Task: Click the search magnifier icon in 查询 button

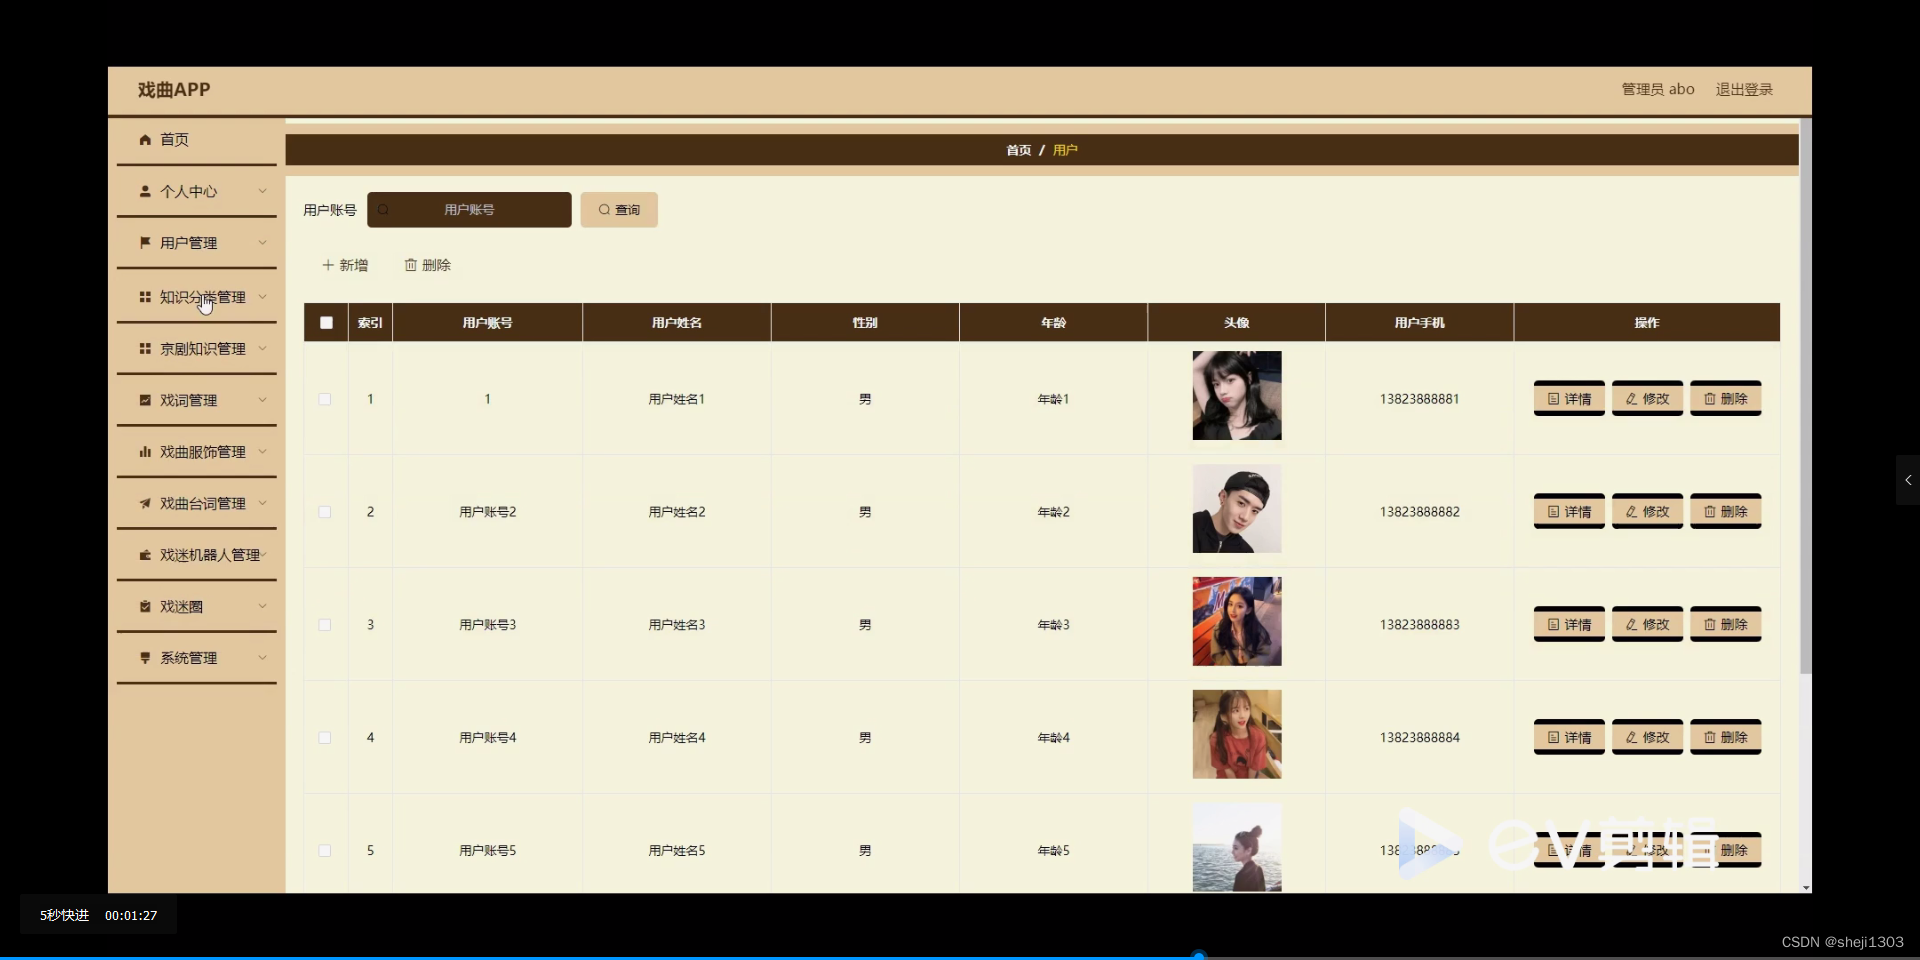Action: [x=603, y=210]
